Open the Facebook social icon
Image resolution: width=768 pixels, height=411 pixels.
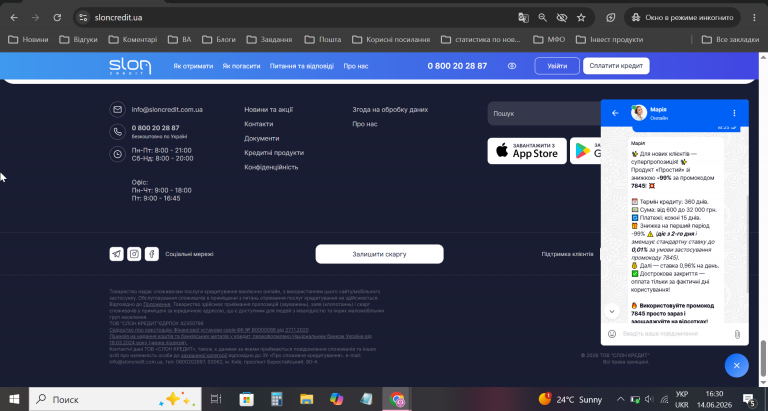[x=152, y=254]
